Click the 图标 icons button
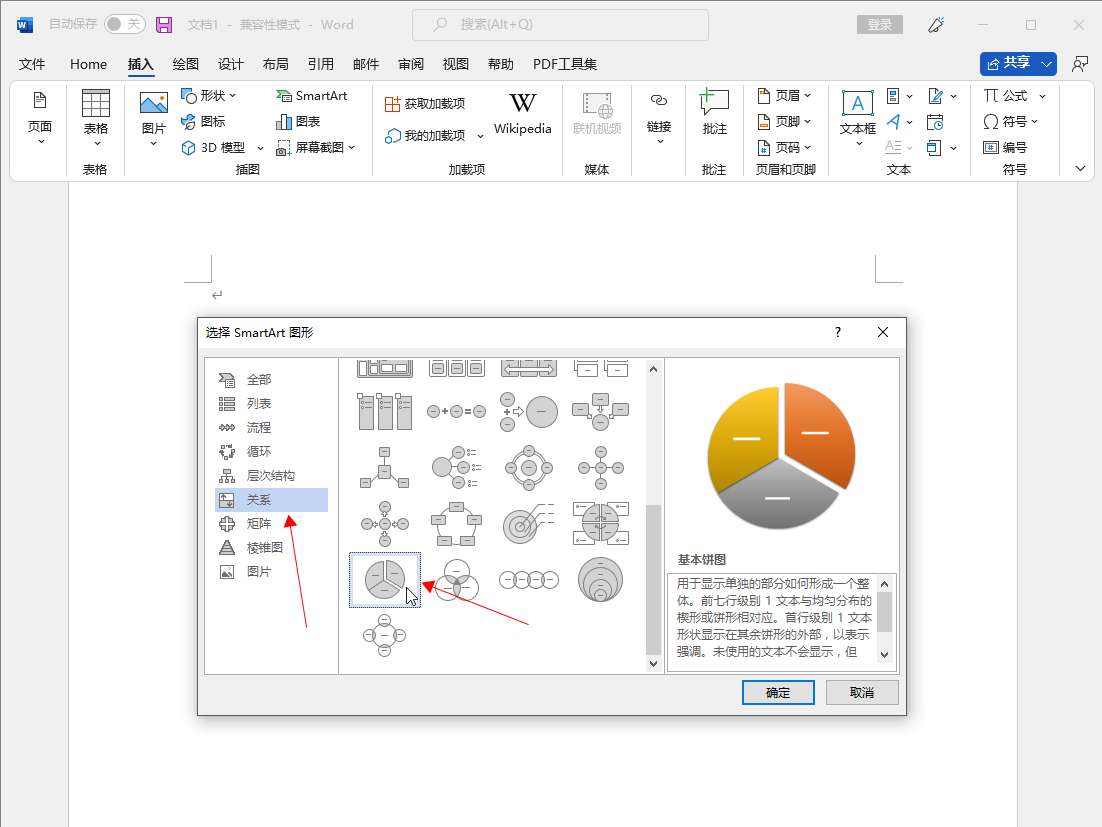 coord(203,122)
